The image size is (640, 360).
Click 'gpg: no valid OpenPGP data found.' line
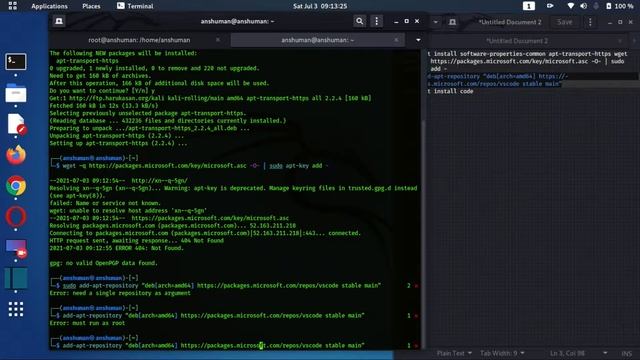(103, 263)
